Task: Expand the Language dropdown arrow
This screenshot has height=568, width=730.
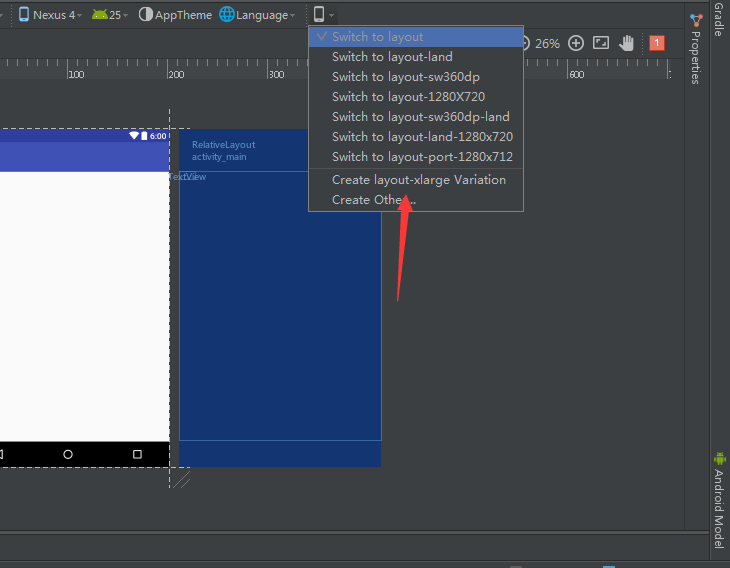Action: point(293,16)
